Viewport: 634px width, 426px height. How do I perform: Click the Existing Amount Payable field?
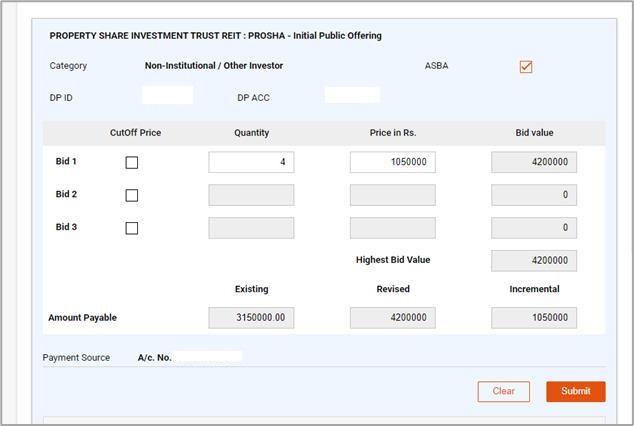(x=251, y=318)
